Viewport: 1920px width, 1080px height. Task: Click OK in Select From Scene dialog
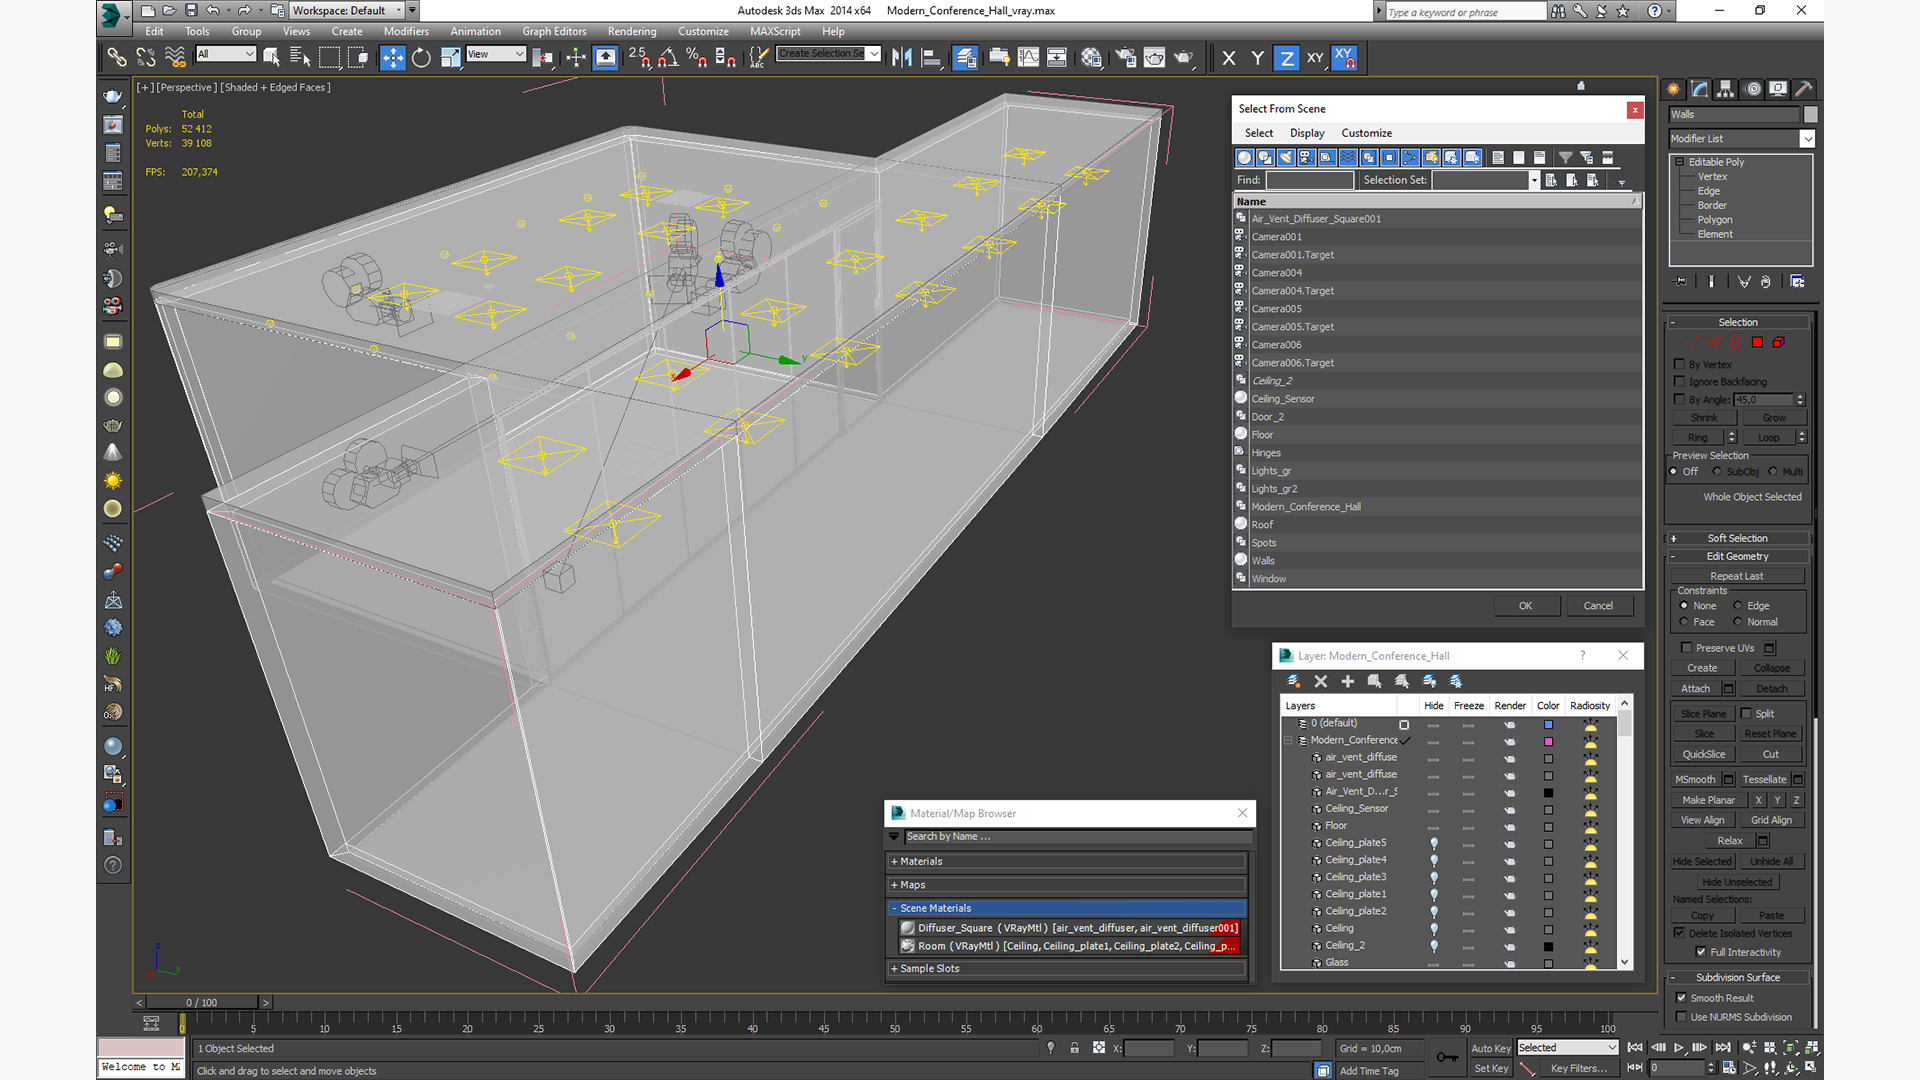point(1525,606)
